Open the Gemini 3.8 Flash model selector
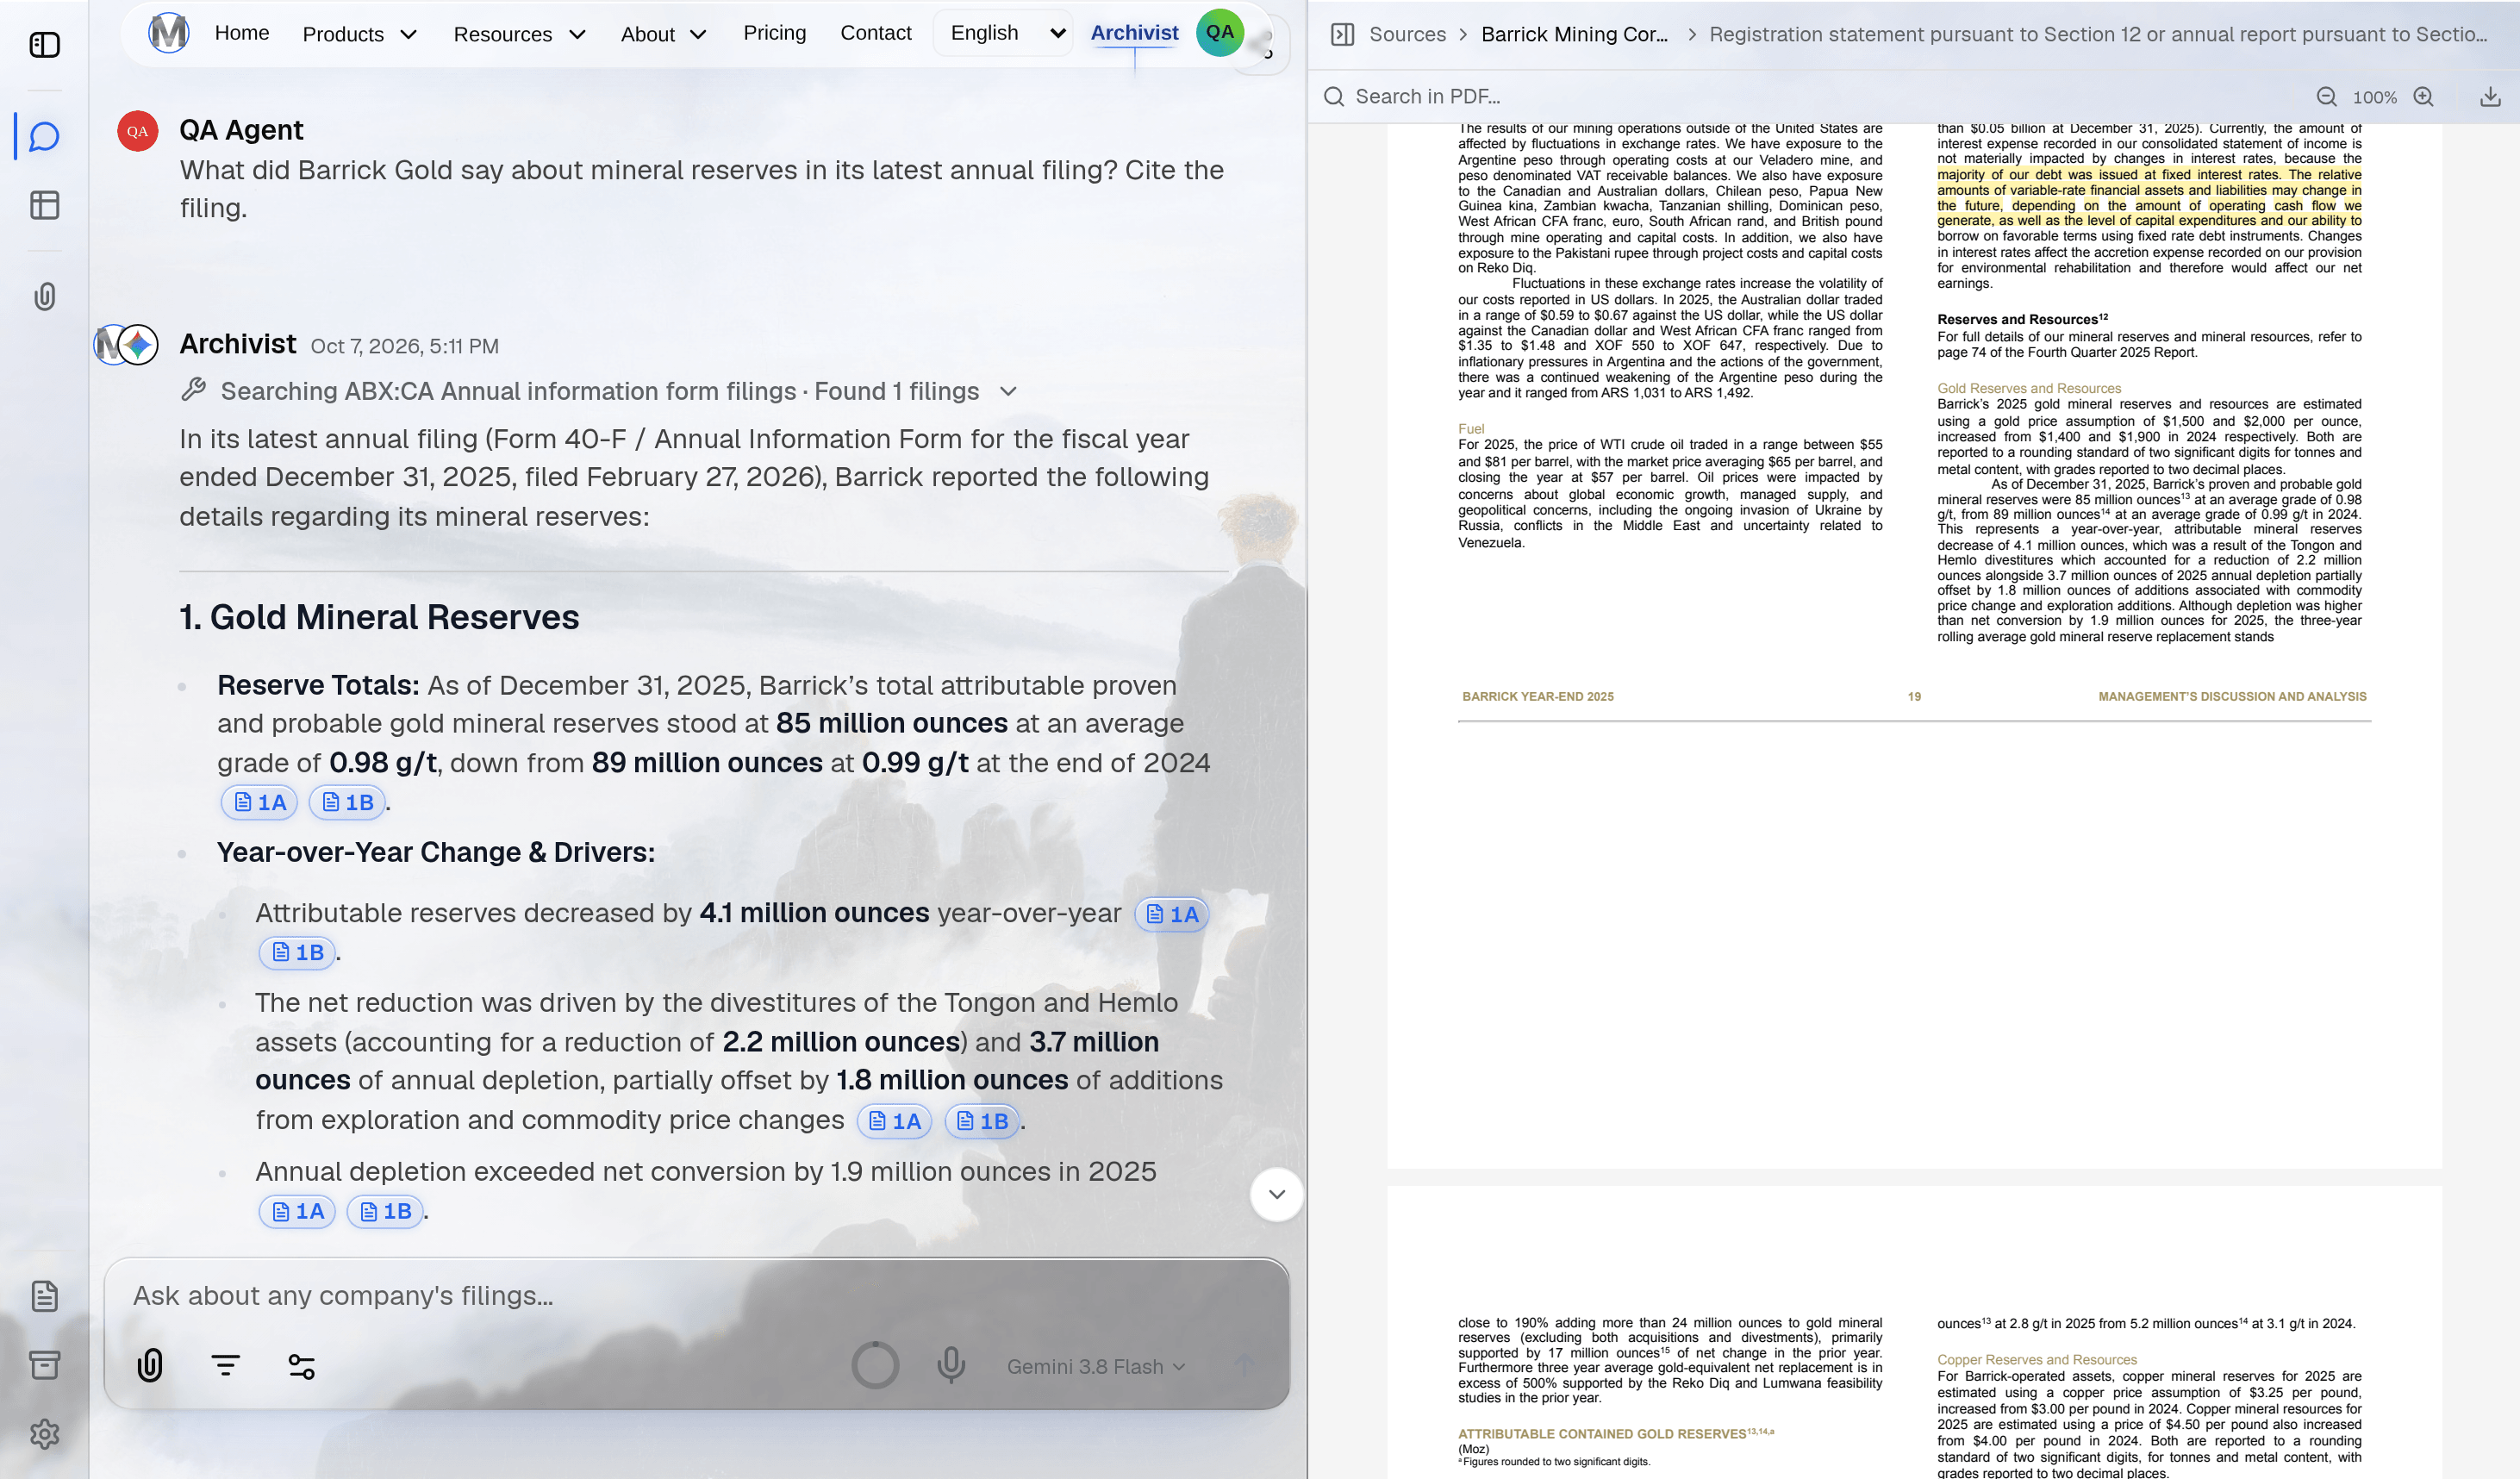Viewport: 2520px width, 1479px height. tap(1096, 1366)
